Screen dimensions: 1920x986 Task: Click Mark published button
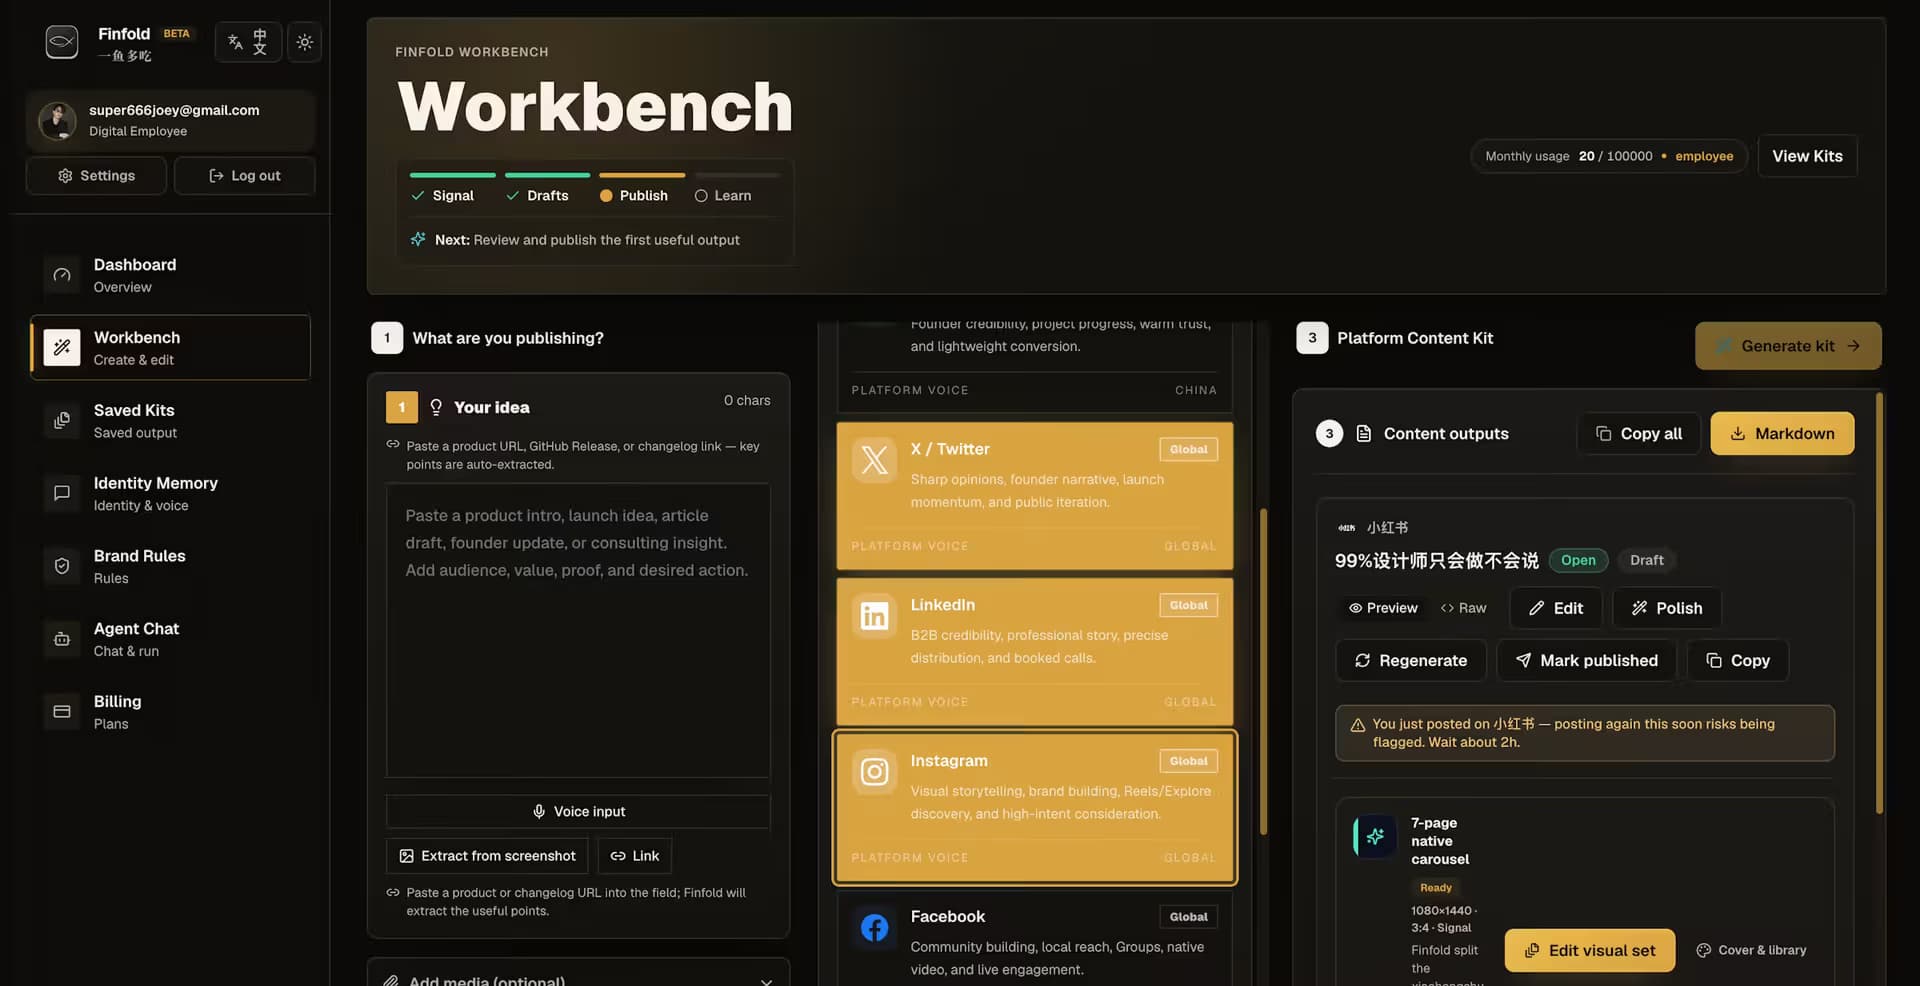point(1586,661)
